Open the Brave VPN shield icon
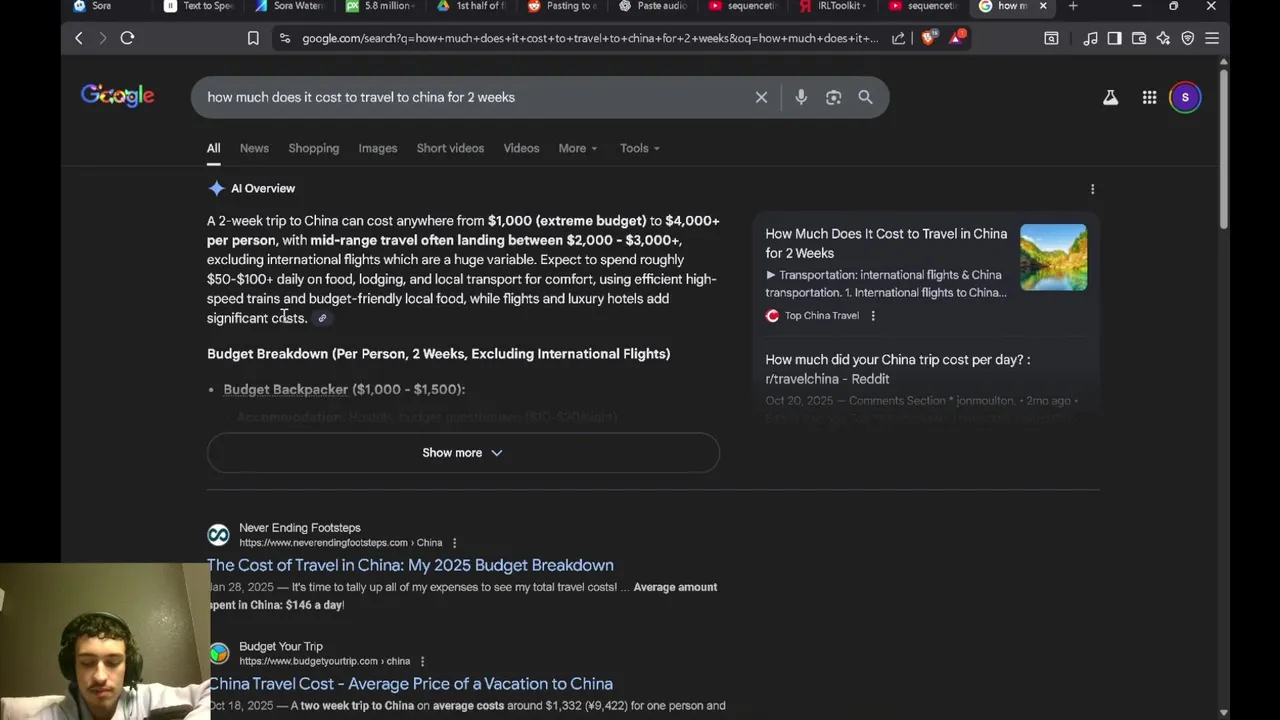 pos(1188,38)
